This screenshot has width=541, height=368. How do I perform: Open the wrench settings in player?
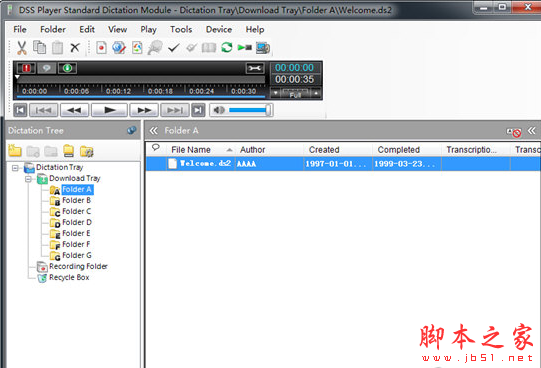255,68
